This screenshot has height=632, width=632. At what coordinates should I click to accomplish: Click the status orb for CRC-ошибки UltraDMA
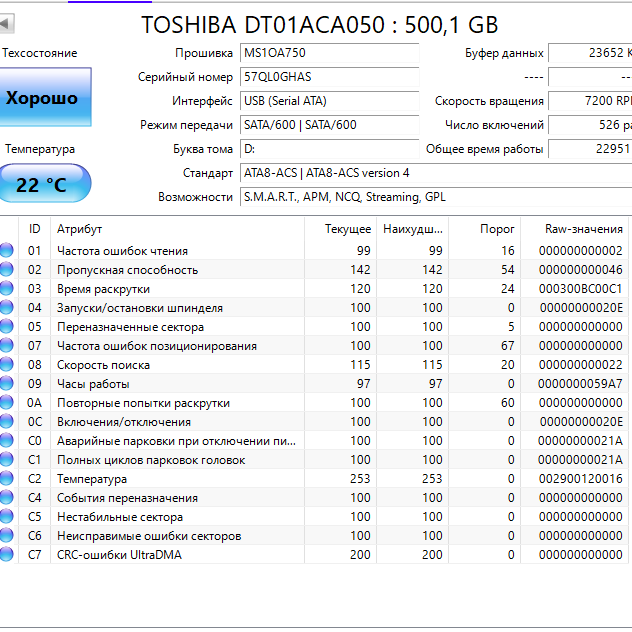pyautogui.click(x=7, y=555)
